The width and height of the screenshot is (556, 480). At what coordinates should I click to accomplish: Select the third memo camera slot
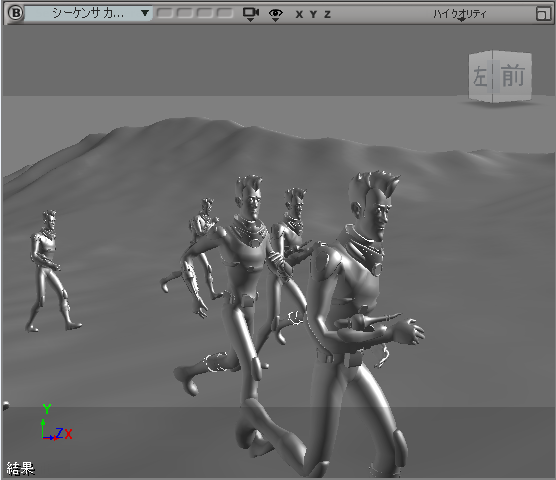point(205,13)
